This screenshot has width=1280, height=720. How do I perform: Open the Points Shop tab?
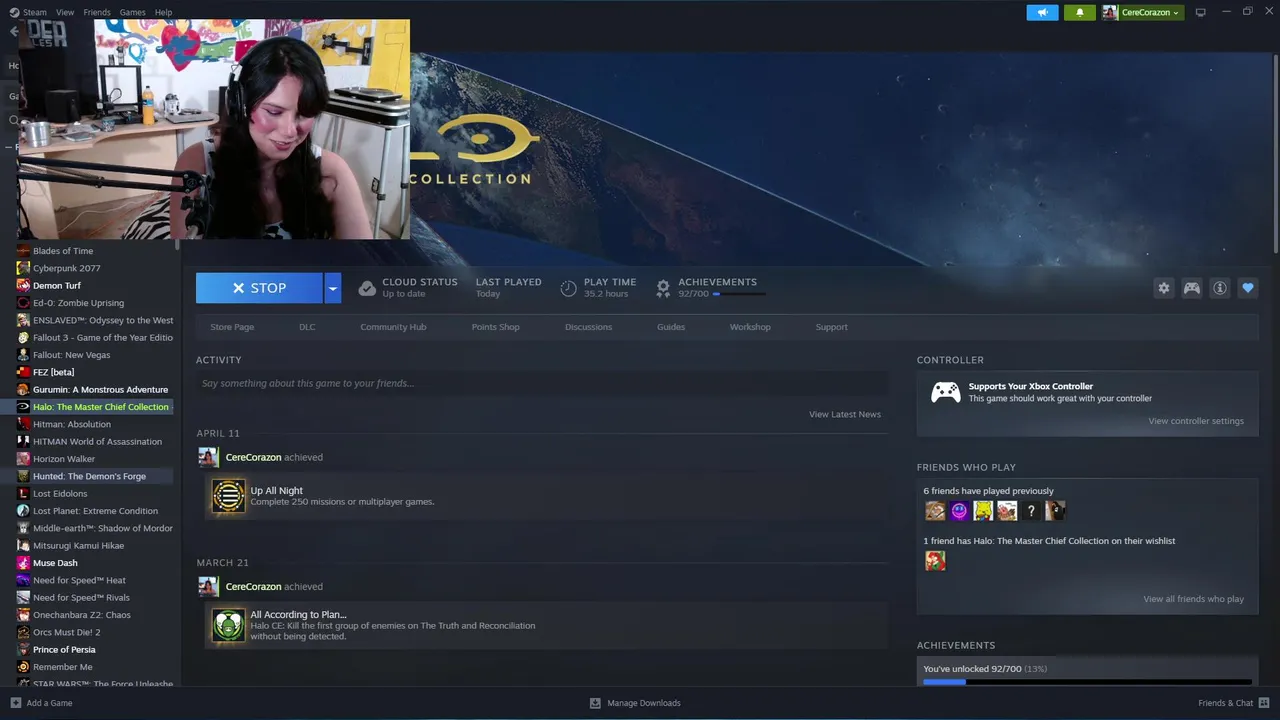tap(496, 327)
